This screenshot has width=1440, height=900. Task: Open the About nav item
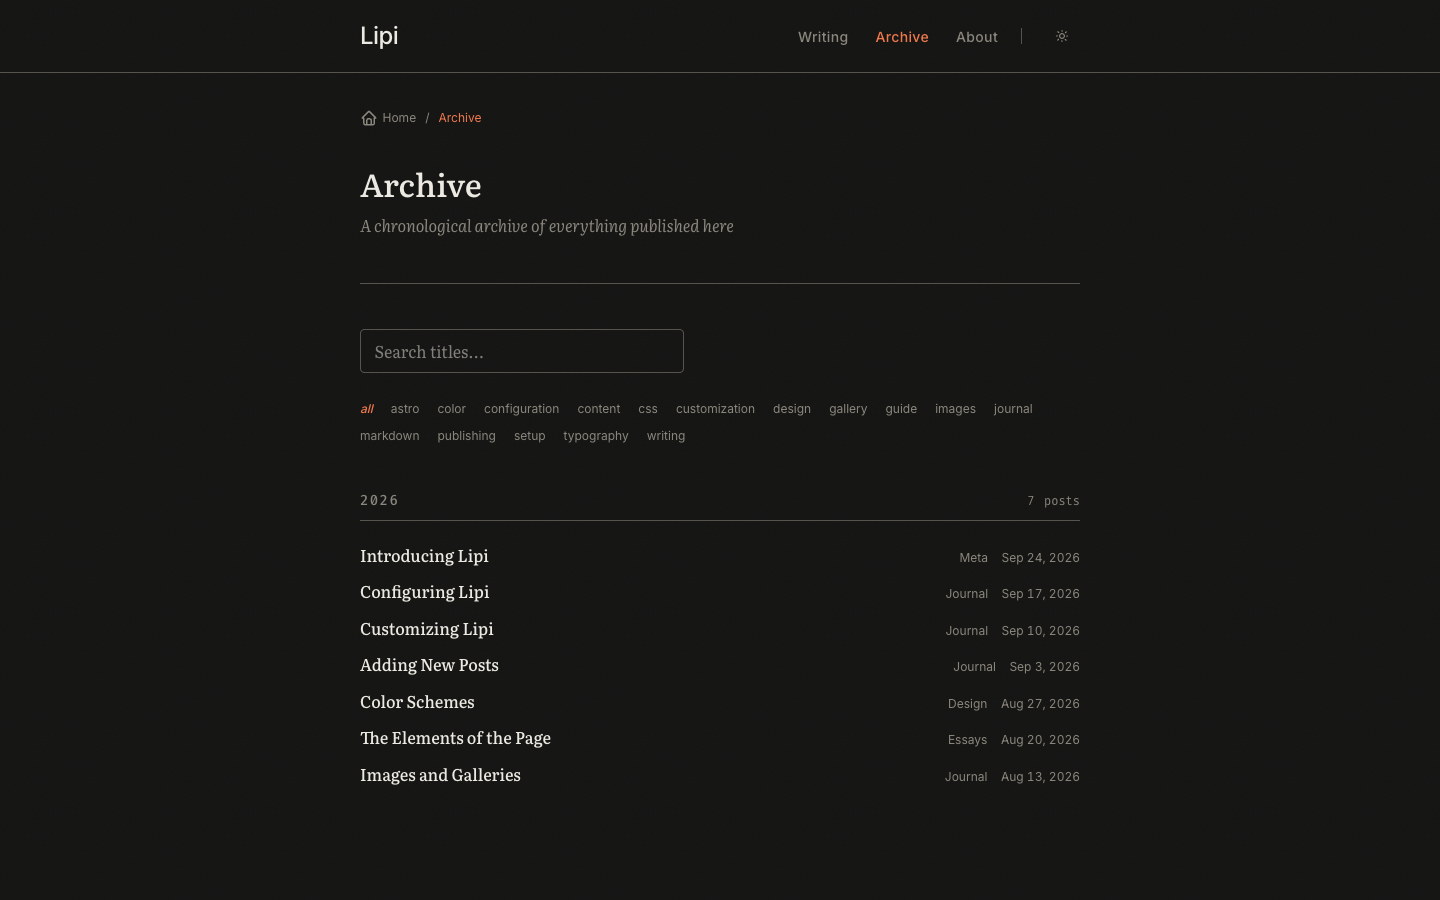(x=977, y=37)
